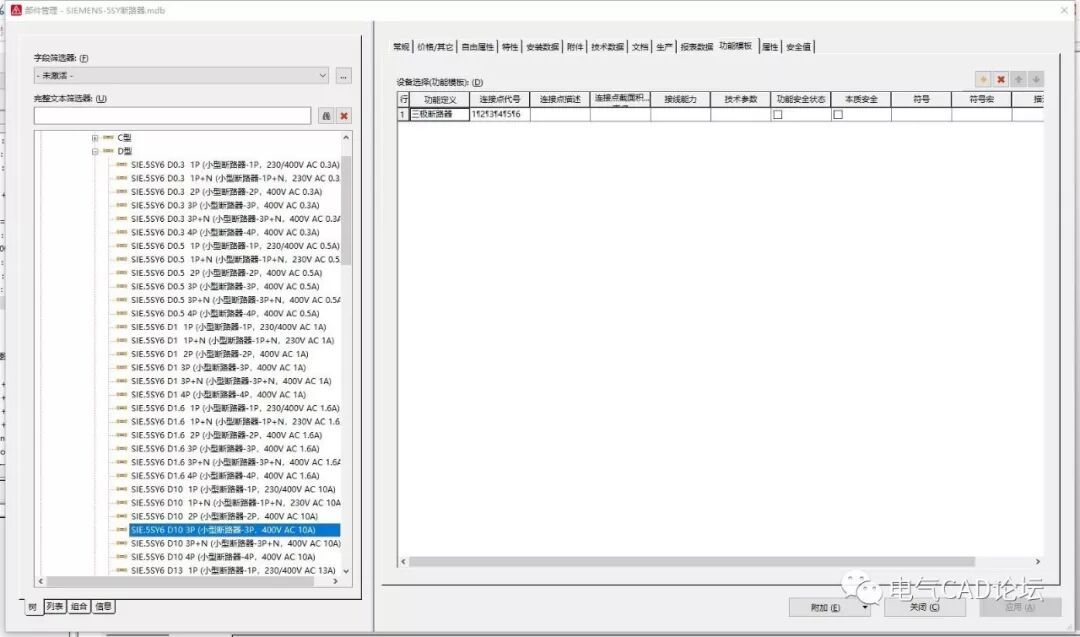Click the 功能定义 column header
Screen dimensions: 1080x637
click(439, 100)
